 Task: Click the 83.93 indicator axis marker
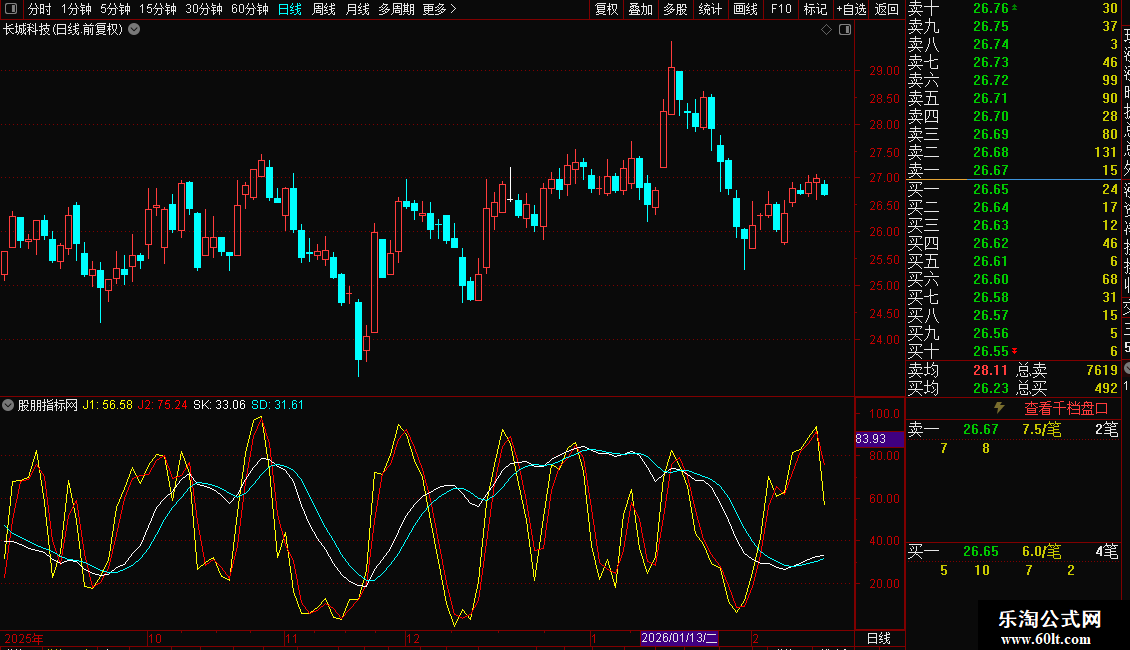[x=879, y=439]
